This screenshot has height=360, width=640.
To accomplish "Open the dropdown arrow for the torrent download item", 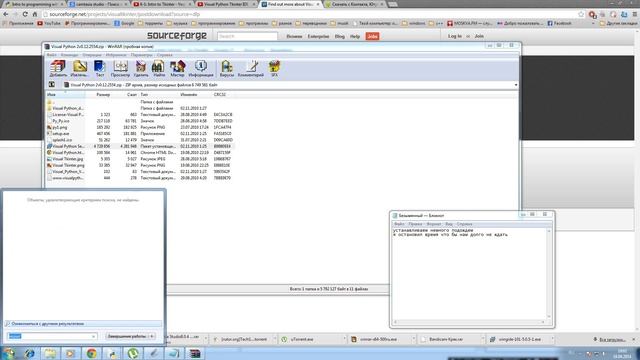I will pos(274,339).
